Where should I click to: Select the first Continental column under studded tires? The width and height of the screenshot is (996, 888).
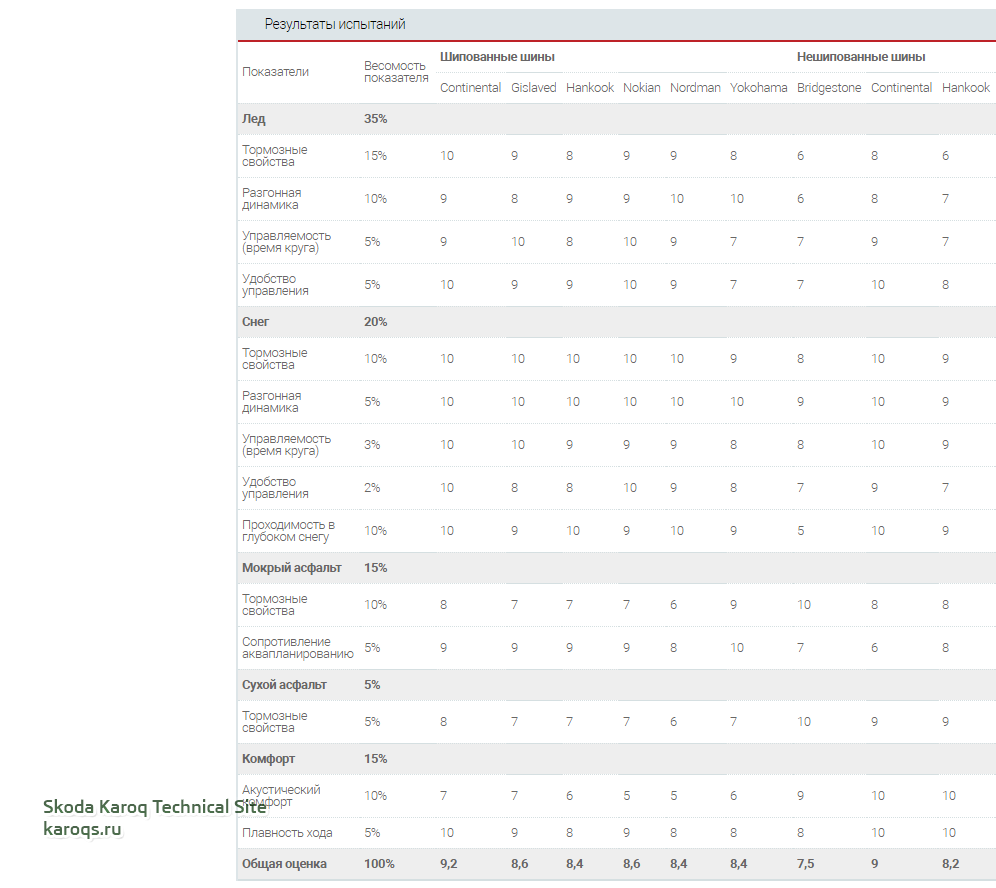[x=471, y=88]
